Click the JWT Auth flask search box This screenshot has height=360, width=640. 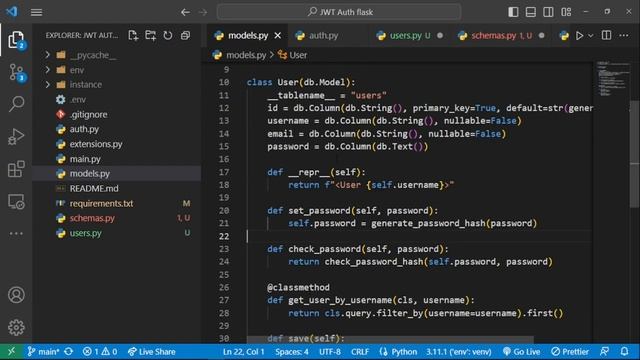pos(339,12)
